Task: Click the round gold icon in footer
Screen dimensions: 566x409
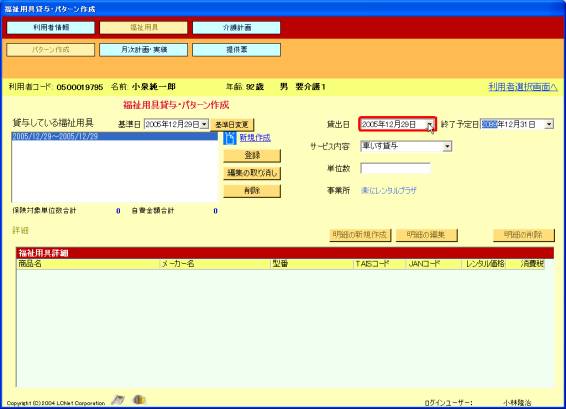Action: click(139, 399)
